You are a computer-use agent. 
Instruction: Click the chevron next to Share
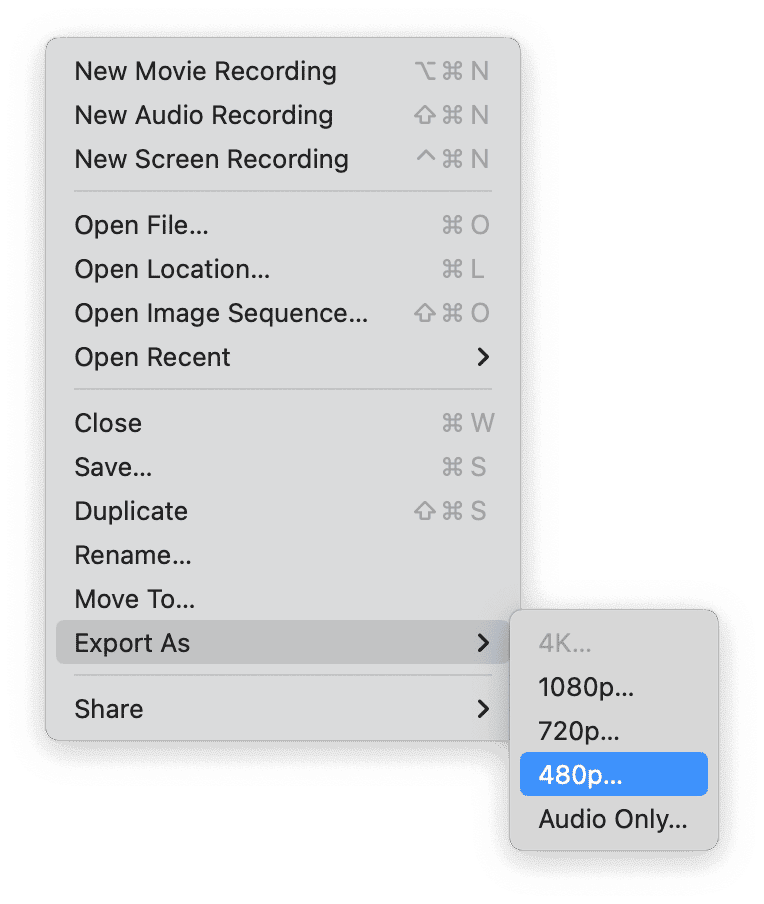coord(484,709)
